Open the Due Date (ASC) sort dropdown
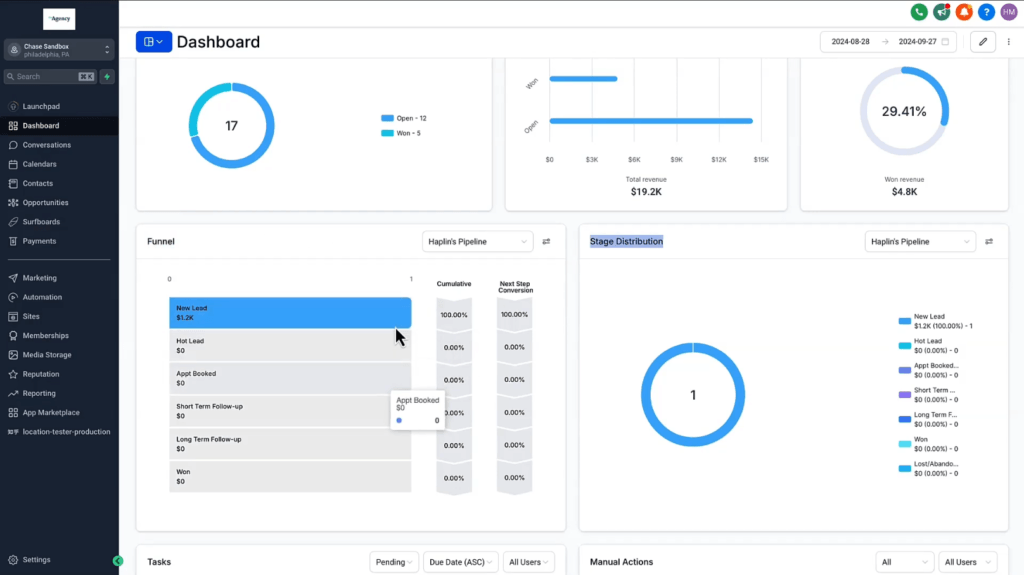Viewport: 1024px width, 575px height. tap(460, 562)
